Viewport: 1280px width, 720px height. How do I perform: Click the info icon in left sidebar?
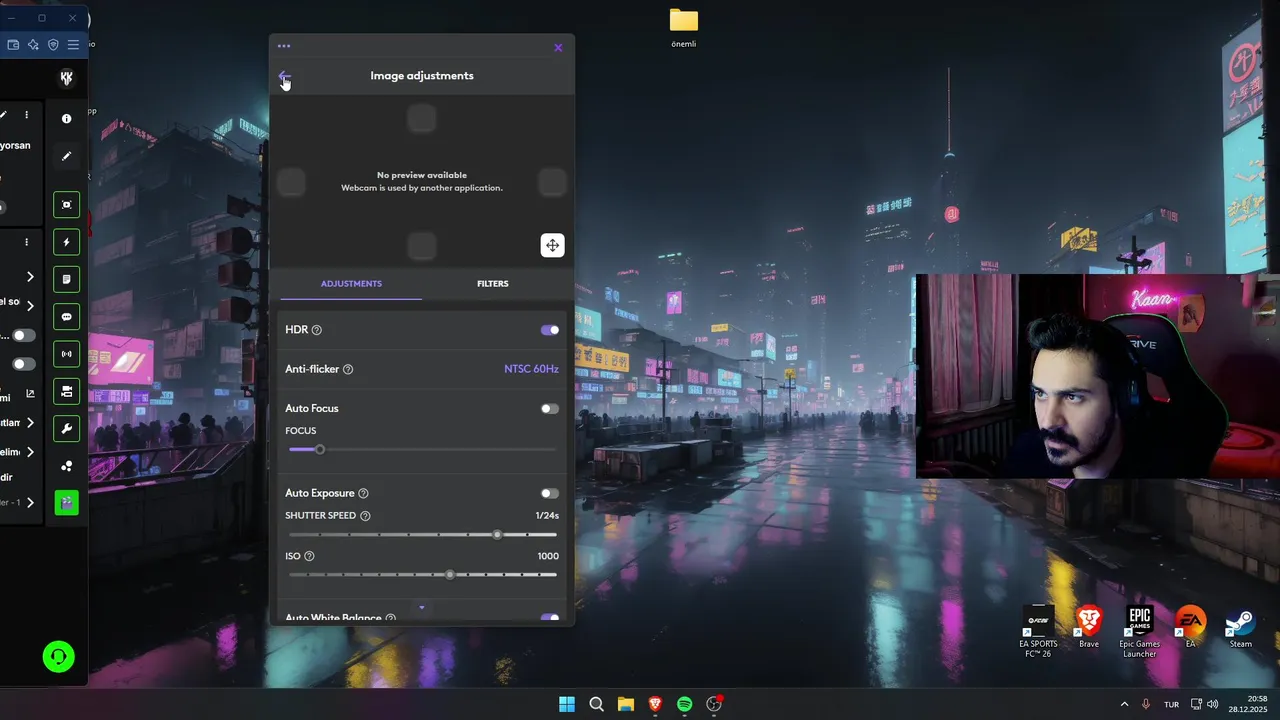tap(66, 119)
